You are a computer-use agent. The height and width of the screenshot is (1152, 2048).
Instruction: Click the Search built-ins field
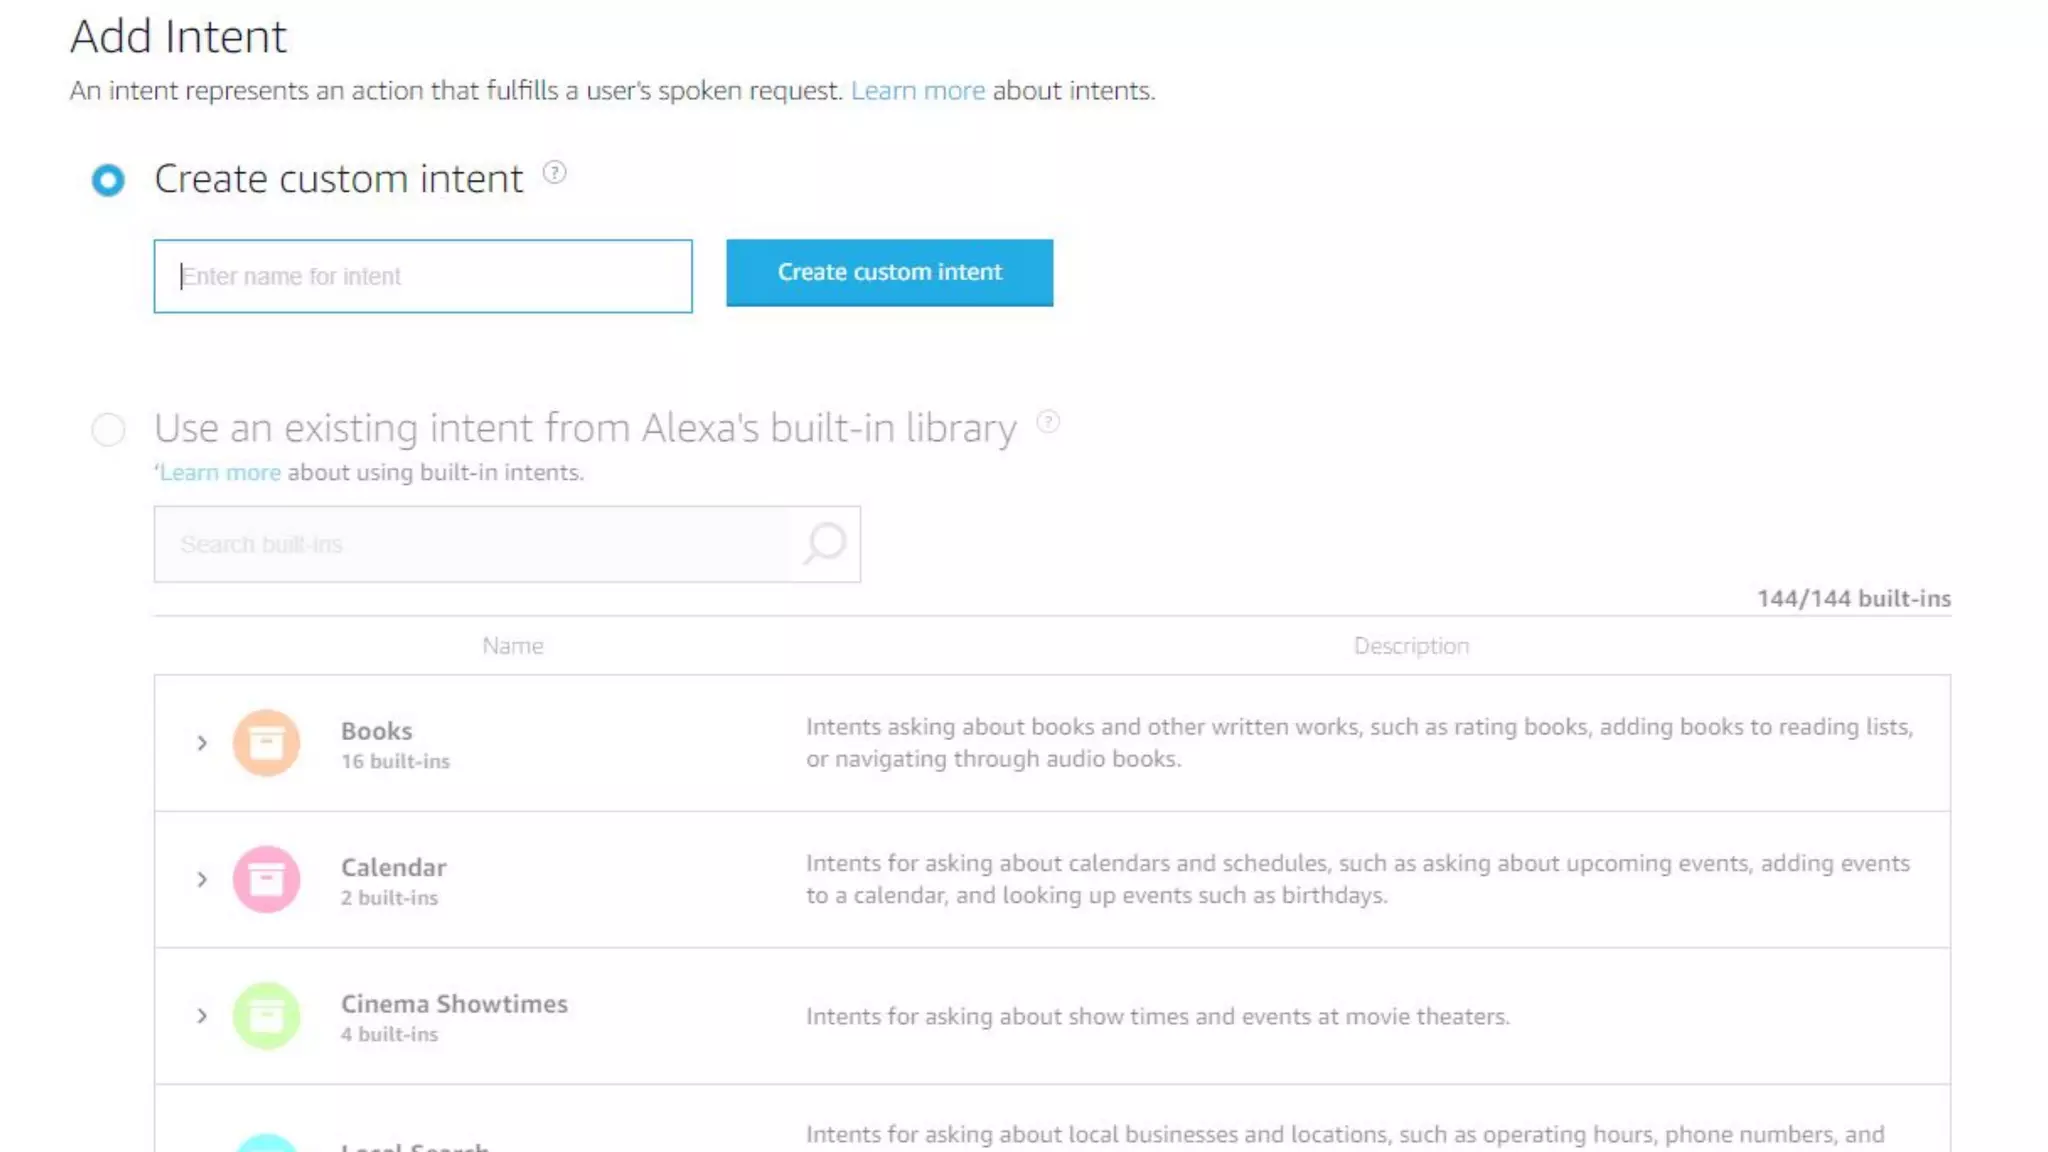[470, 544]
